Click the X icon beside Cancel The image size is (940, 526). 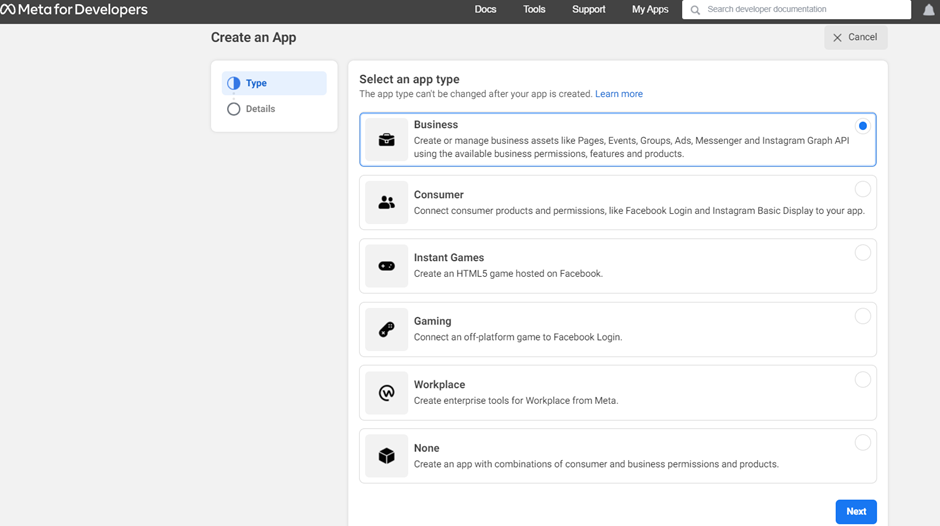837,38
